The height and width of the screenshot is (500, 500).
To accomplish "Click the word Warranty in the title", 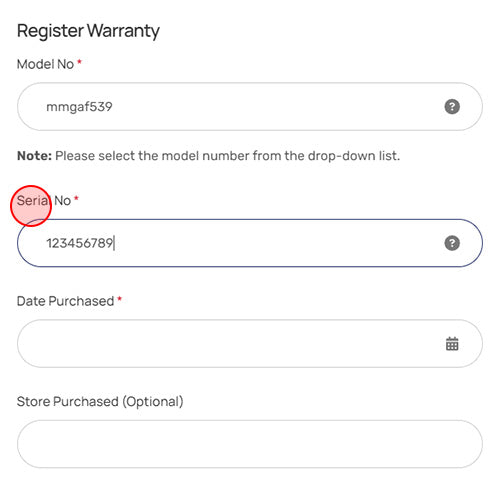I will [x=124, y=31].
